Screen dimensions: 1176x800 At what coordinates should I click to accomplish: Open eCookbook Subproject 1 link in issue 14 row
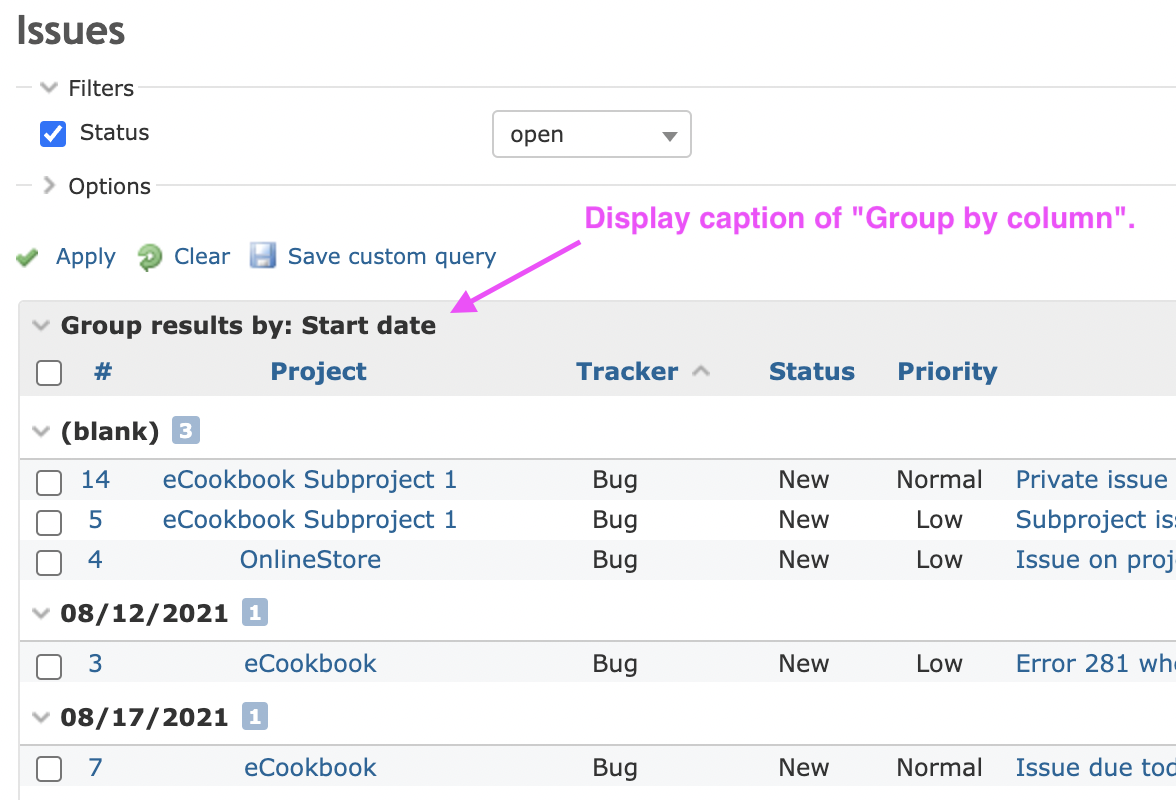click(x=310, y=479)
